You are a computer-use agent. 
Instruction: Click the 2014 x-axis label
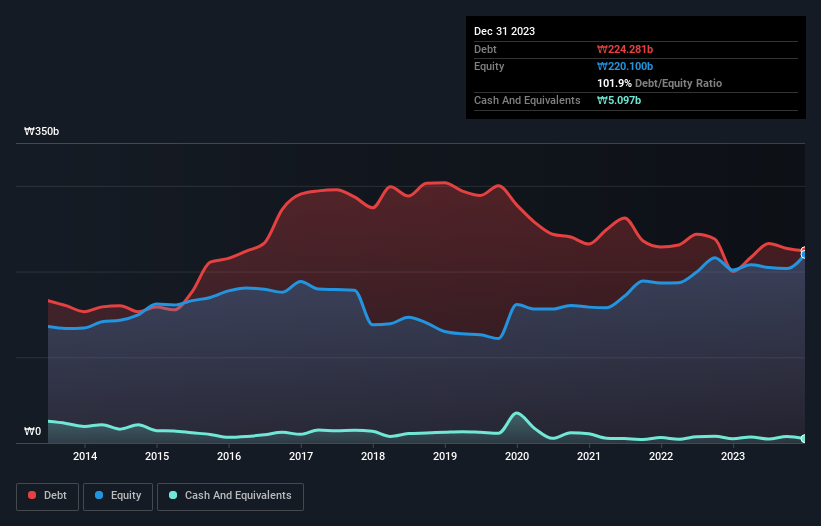85,456
